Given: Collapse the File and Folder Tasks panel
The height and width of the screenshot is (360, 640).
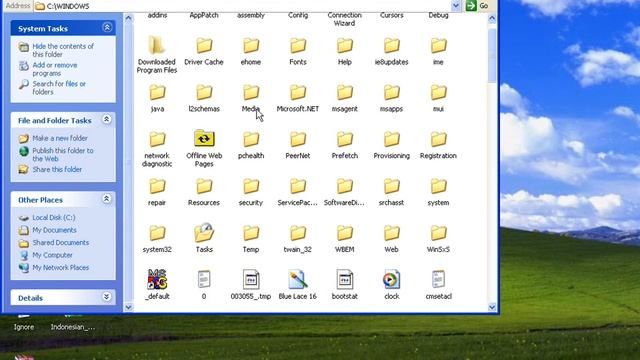Looking at the screenshot, I should coord(107,120).
